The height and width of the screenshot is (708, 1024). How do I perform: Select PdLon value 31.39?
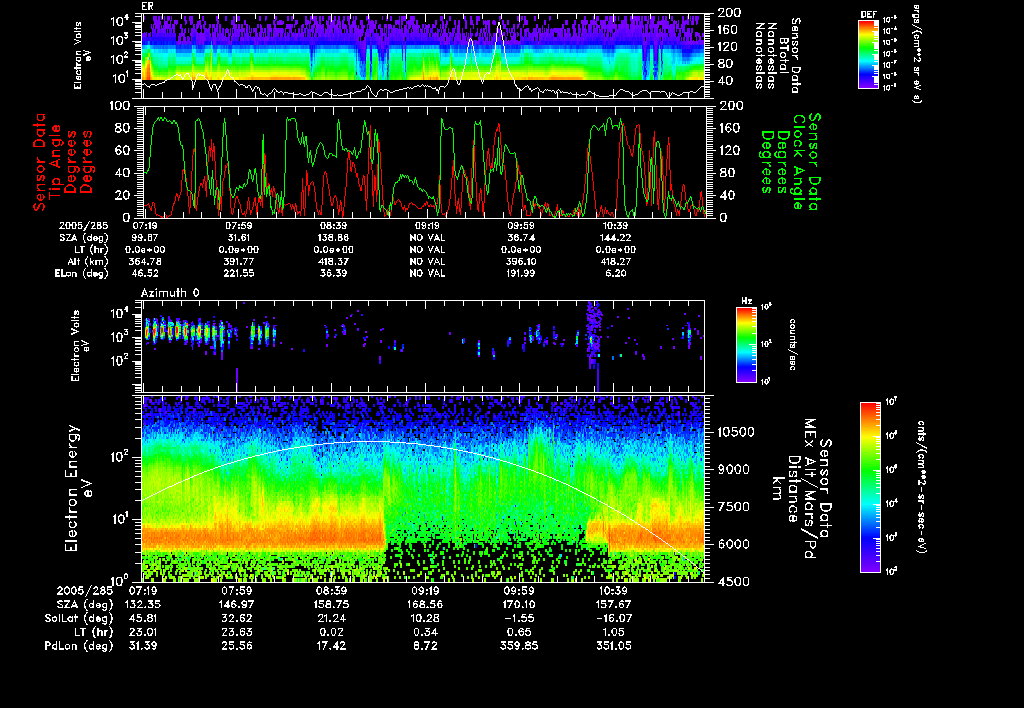143,646
